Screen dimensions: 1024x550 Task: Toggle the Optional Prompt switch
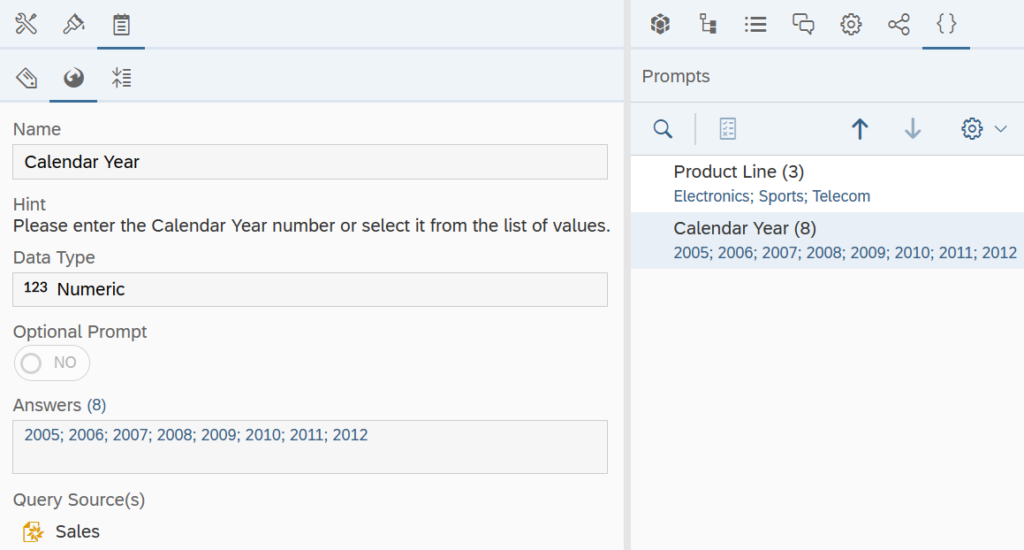tap(52, 363)
